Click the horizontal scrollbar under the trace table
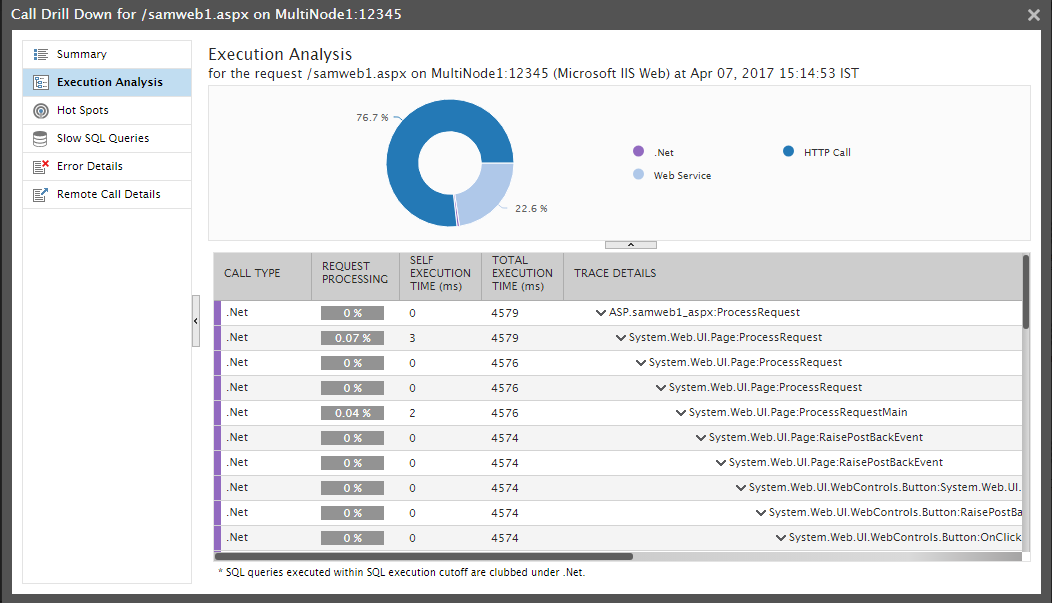 (425, 557)
